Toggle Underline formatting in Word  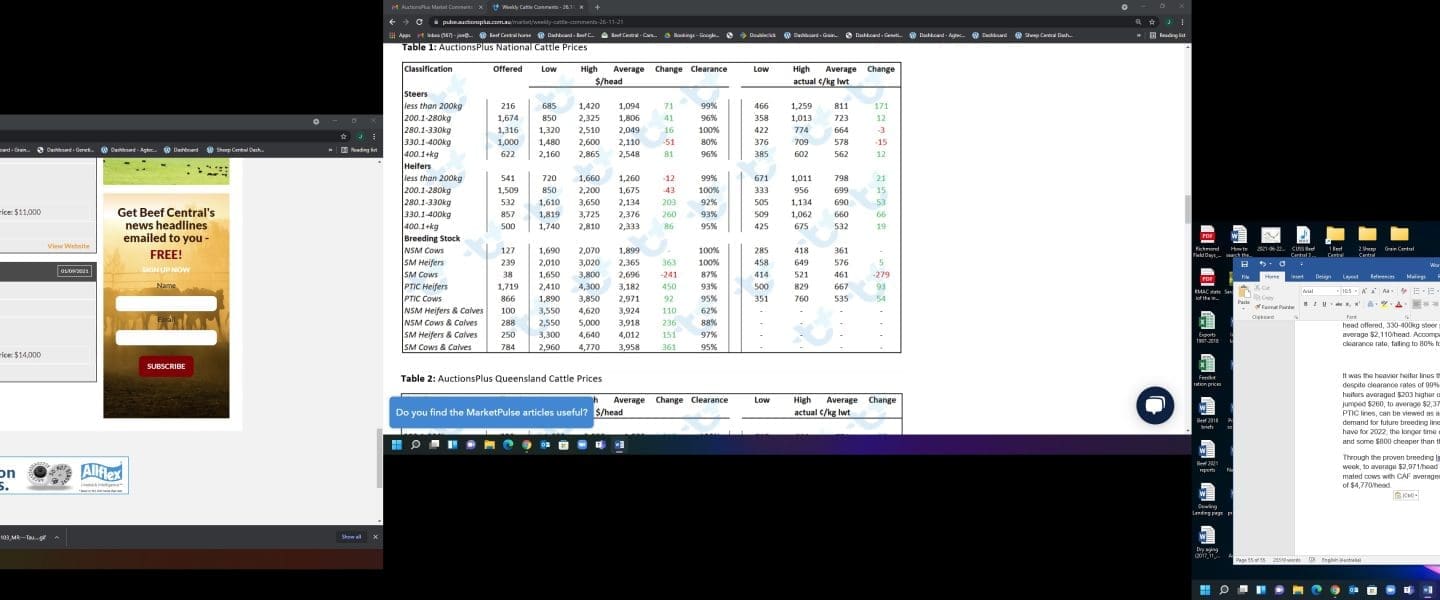click(1326, 304)
